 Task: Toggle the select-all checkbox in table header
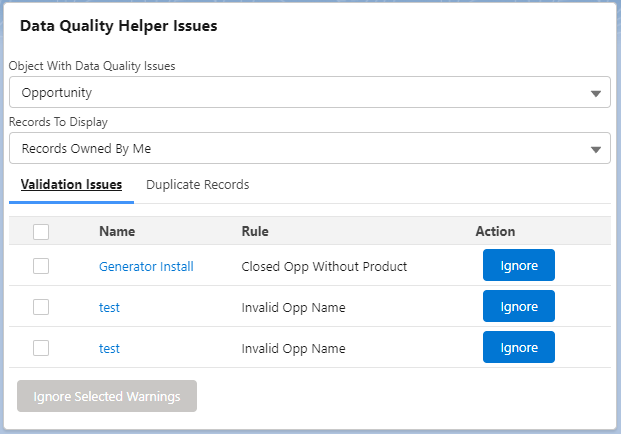[x=41, y=232]
